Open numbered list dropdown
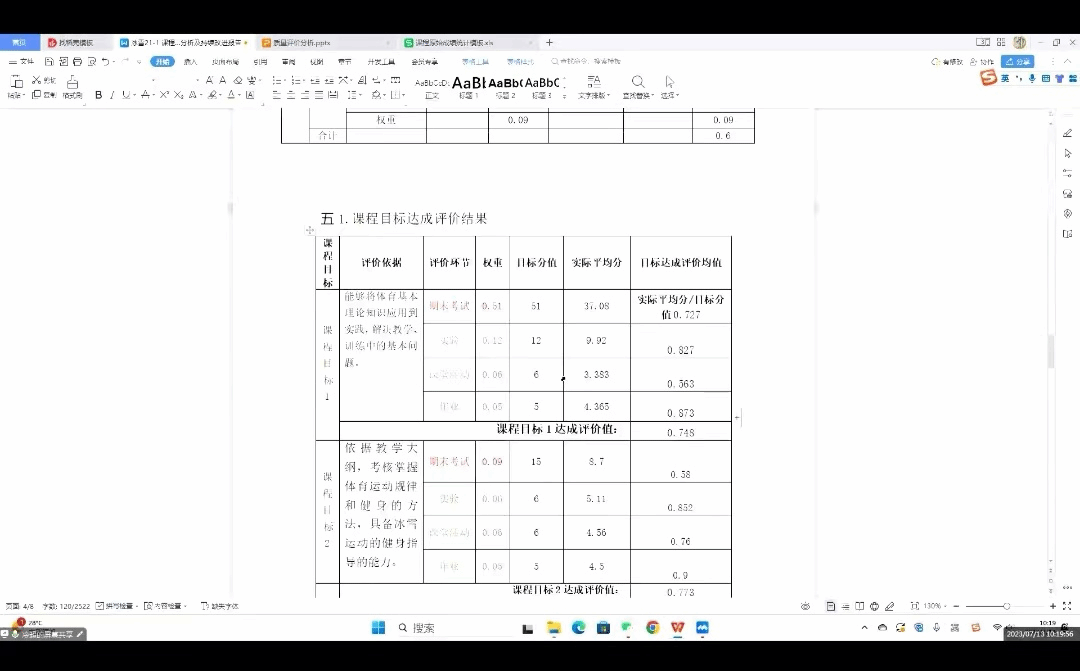The width and height of the screenshot is (1080, 671). (x=304, y=81)
